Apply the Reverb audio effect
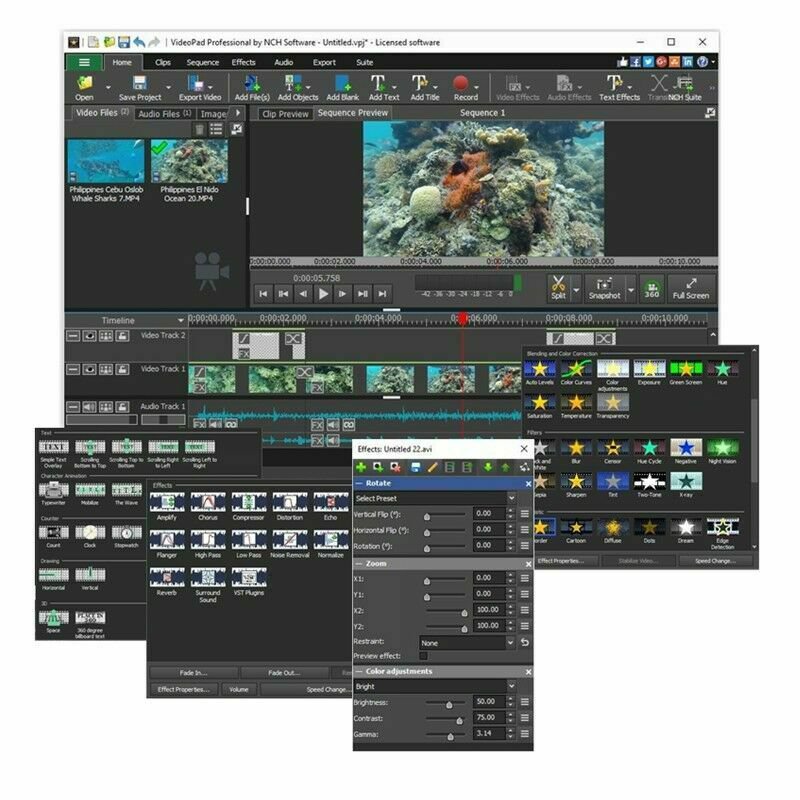Viewport: 800px width, 800px height. point(167,582)
